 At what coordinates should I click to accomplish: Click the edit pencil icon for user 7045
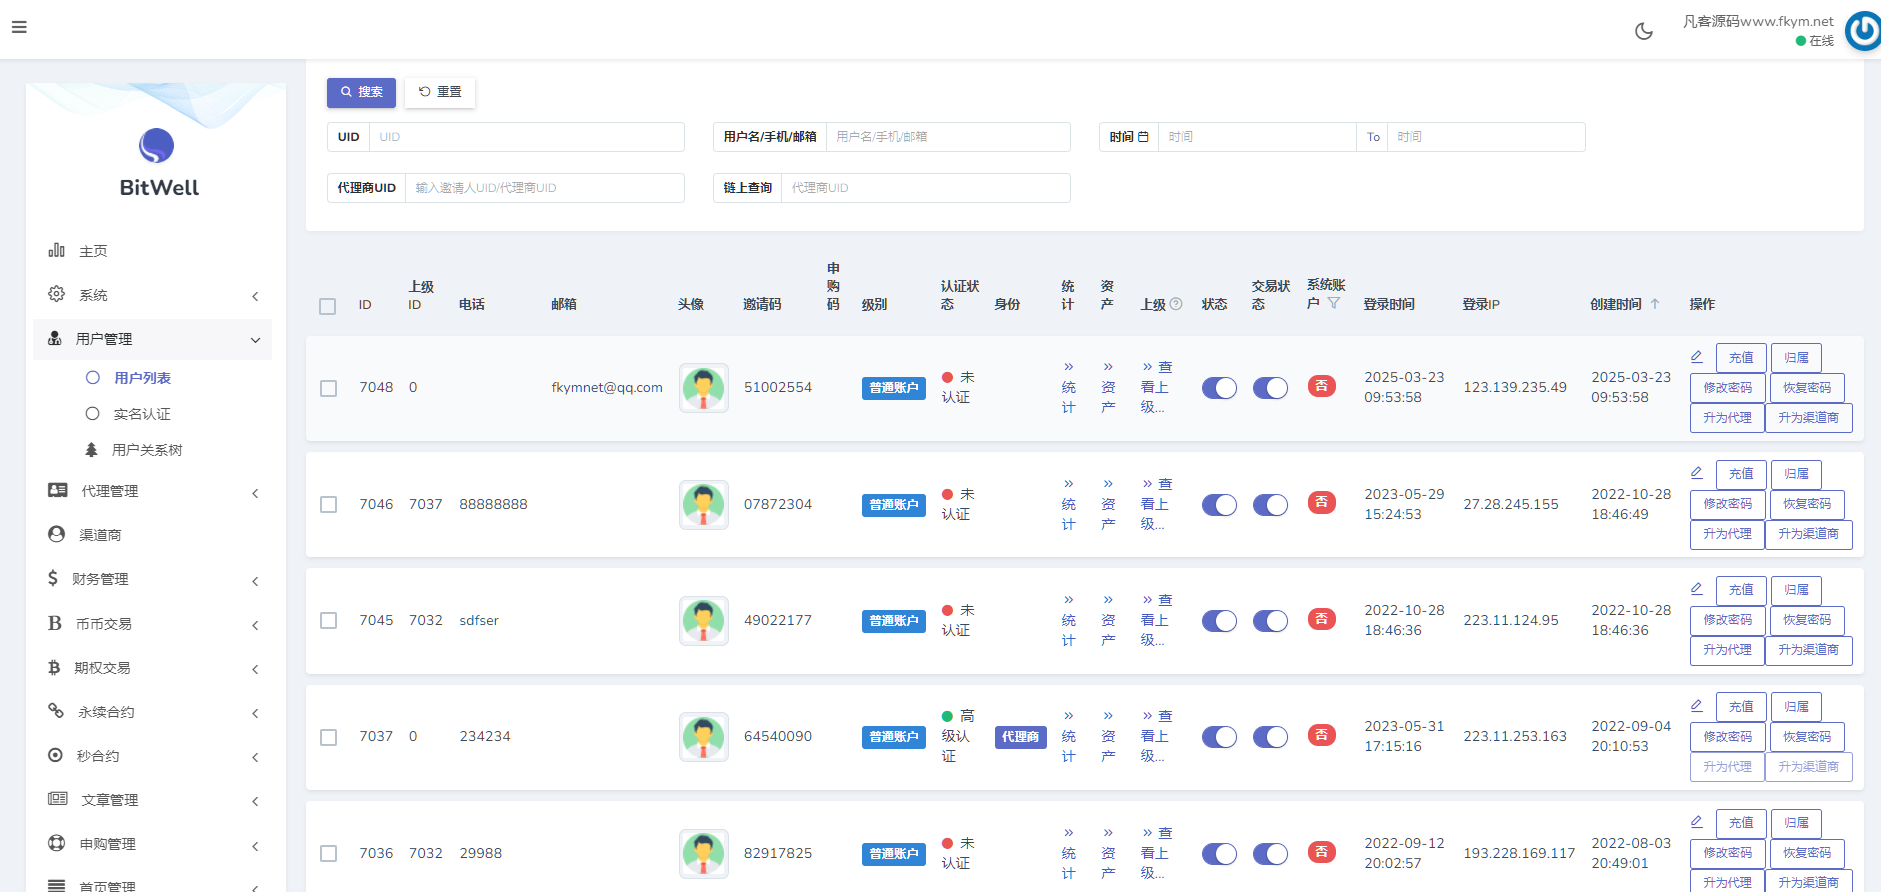1697,589
